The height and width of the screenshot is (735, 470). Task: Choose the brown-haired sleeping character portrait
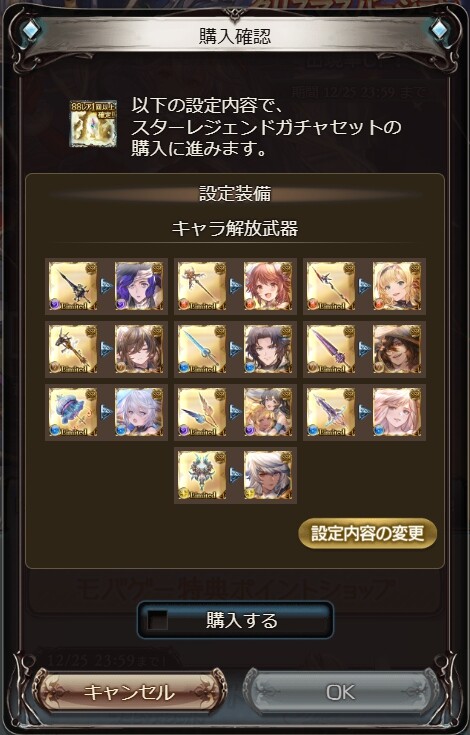point(139,349)
